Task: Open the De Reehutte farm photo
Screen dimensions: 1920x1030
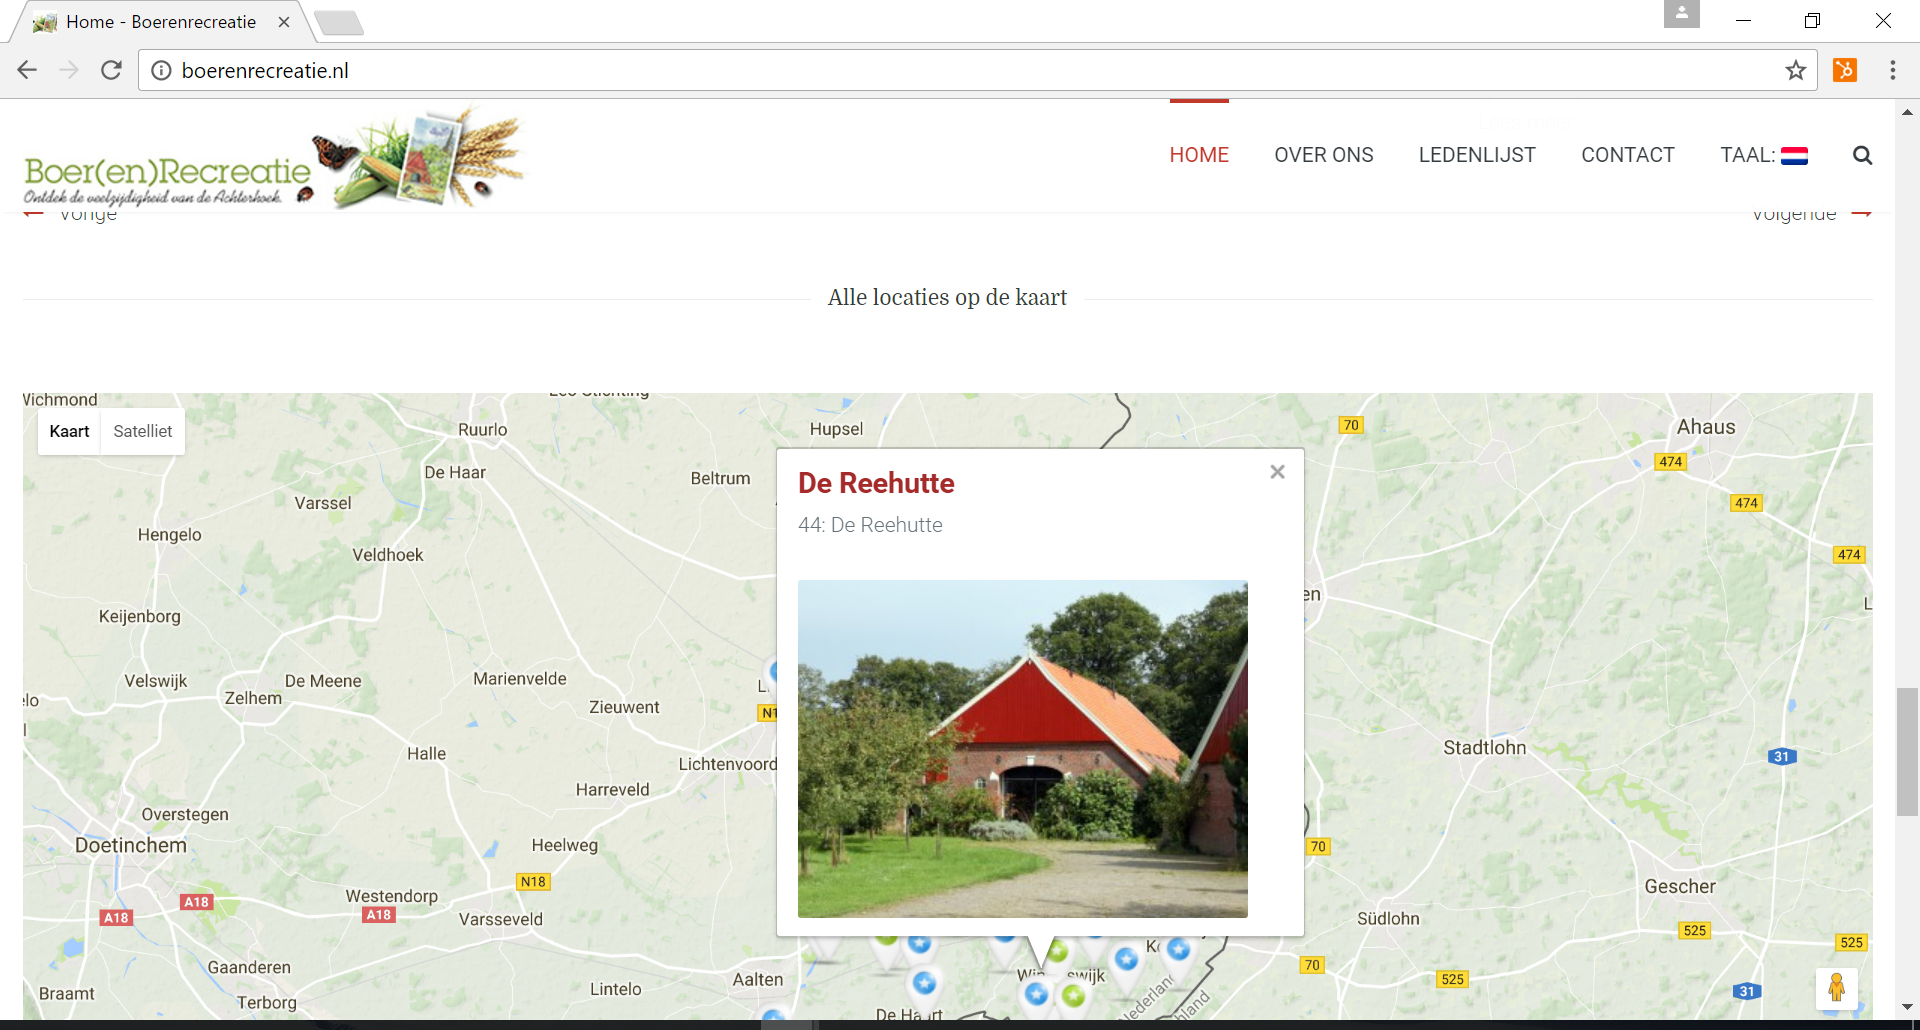Action: [x=1022, y=748]
